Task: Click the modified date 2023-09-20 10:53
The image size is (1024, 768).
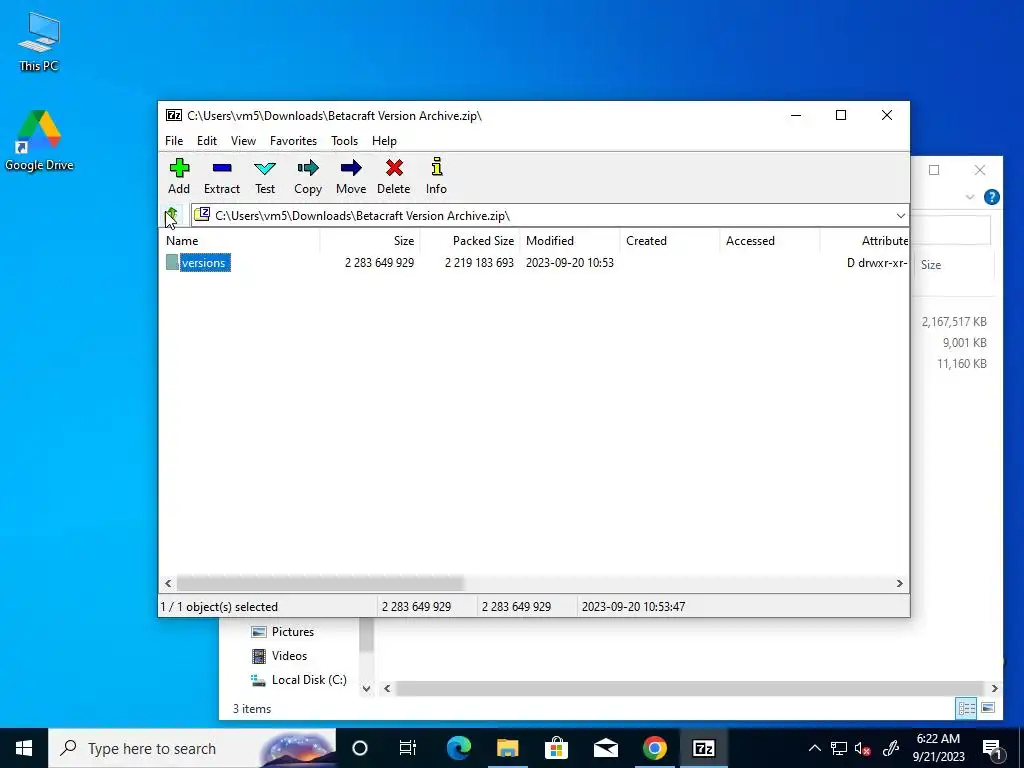Action: coord(569,263)
